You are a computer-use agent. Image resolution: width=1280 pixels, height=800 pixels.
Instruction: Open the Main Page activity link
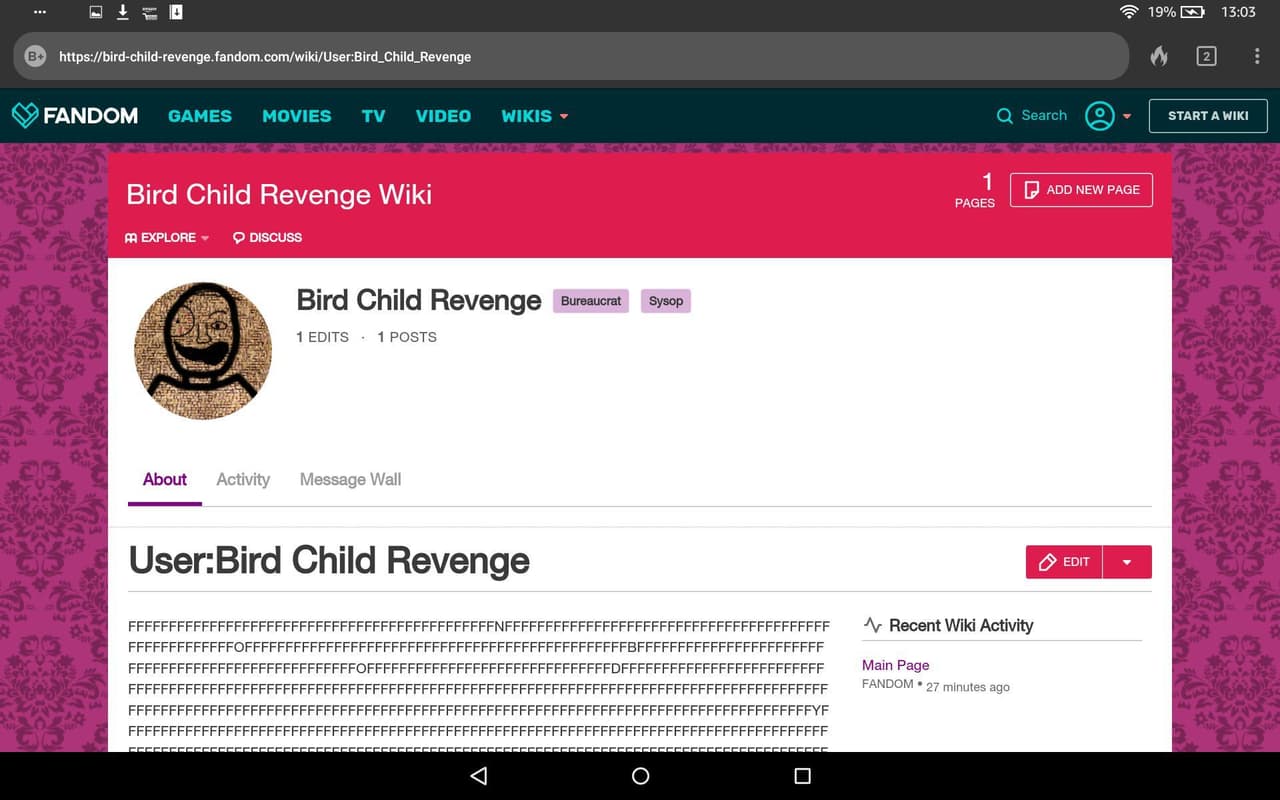(x=895, y=665)
